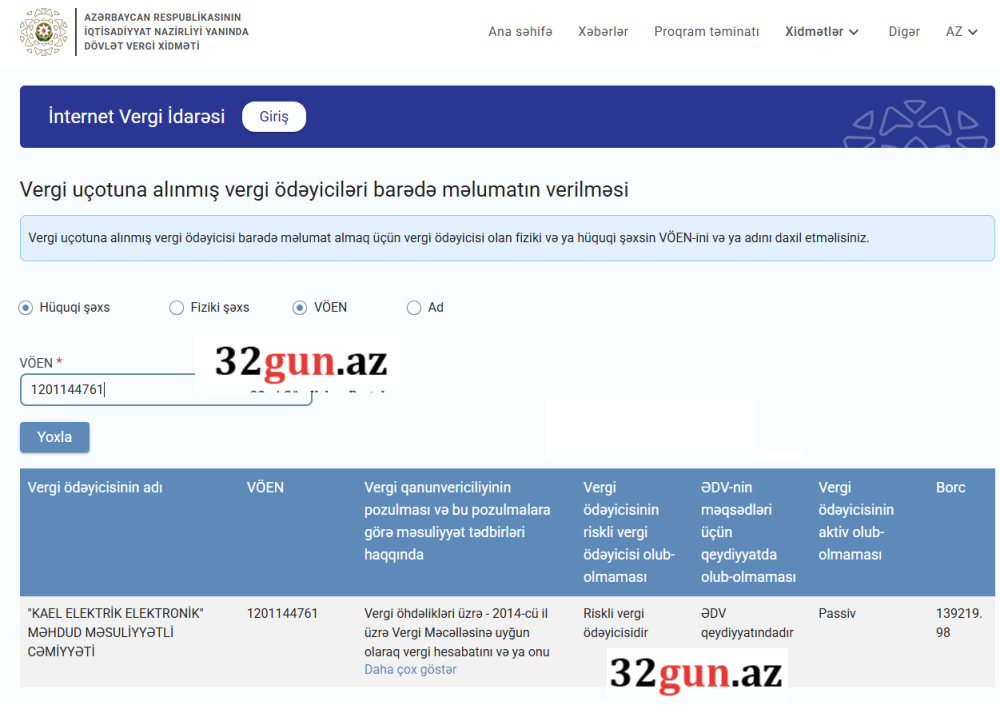Open the Proqram təminatı menu item

(706, 32)
